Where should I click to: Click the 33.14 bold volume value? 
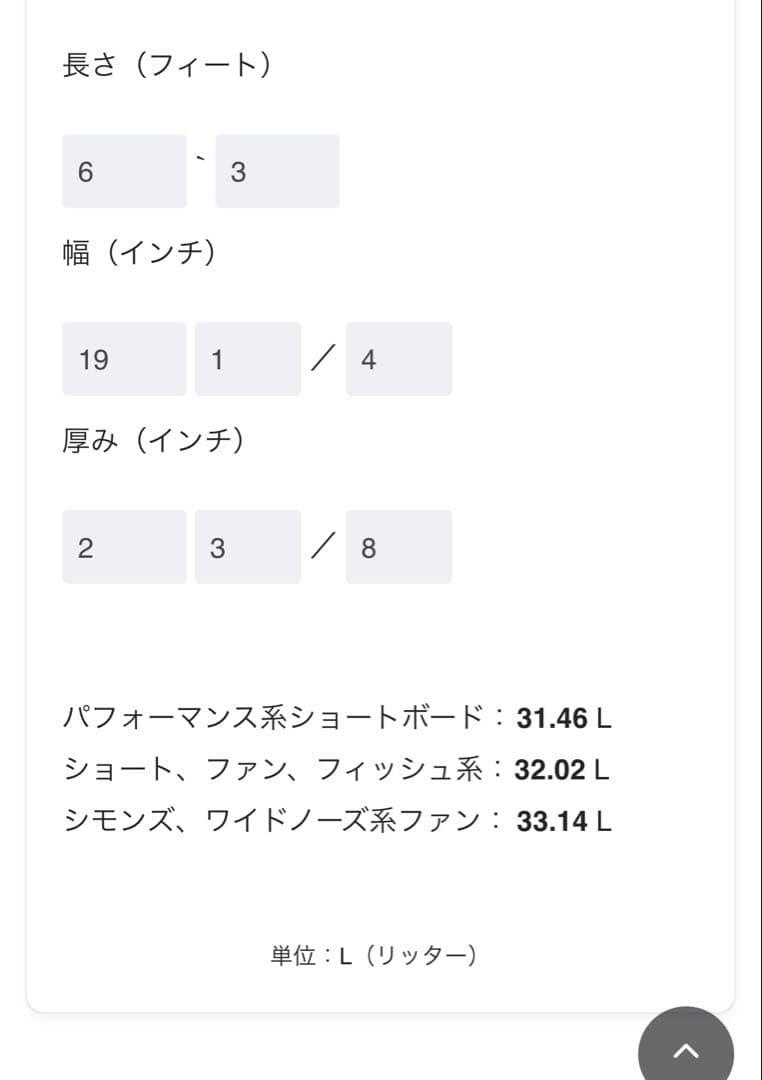click(x=552, y=822)
